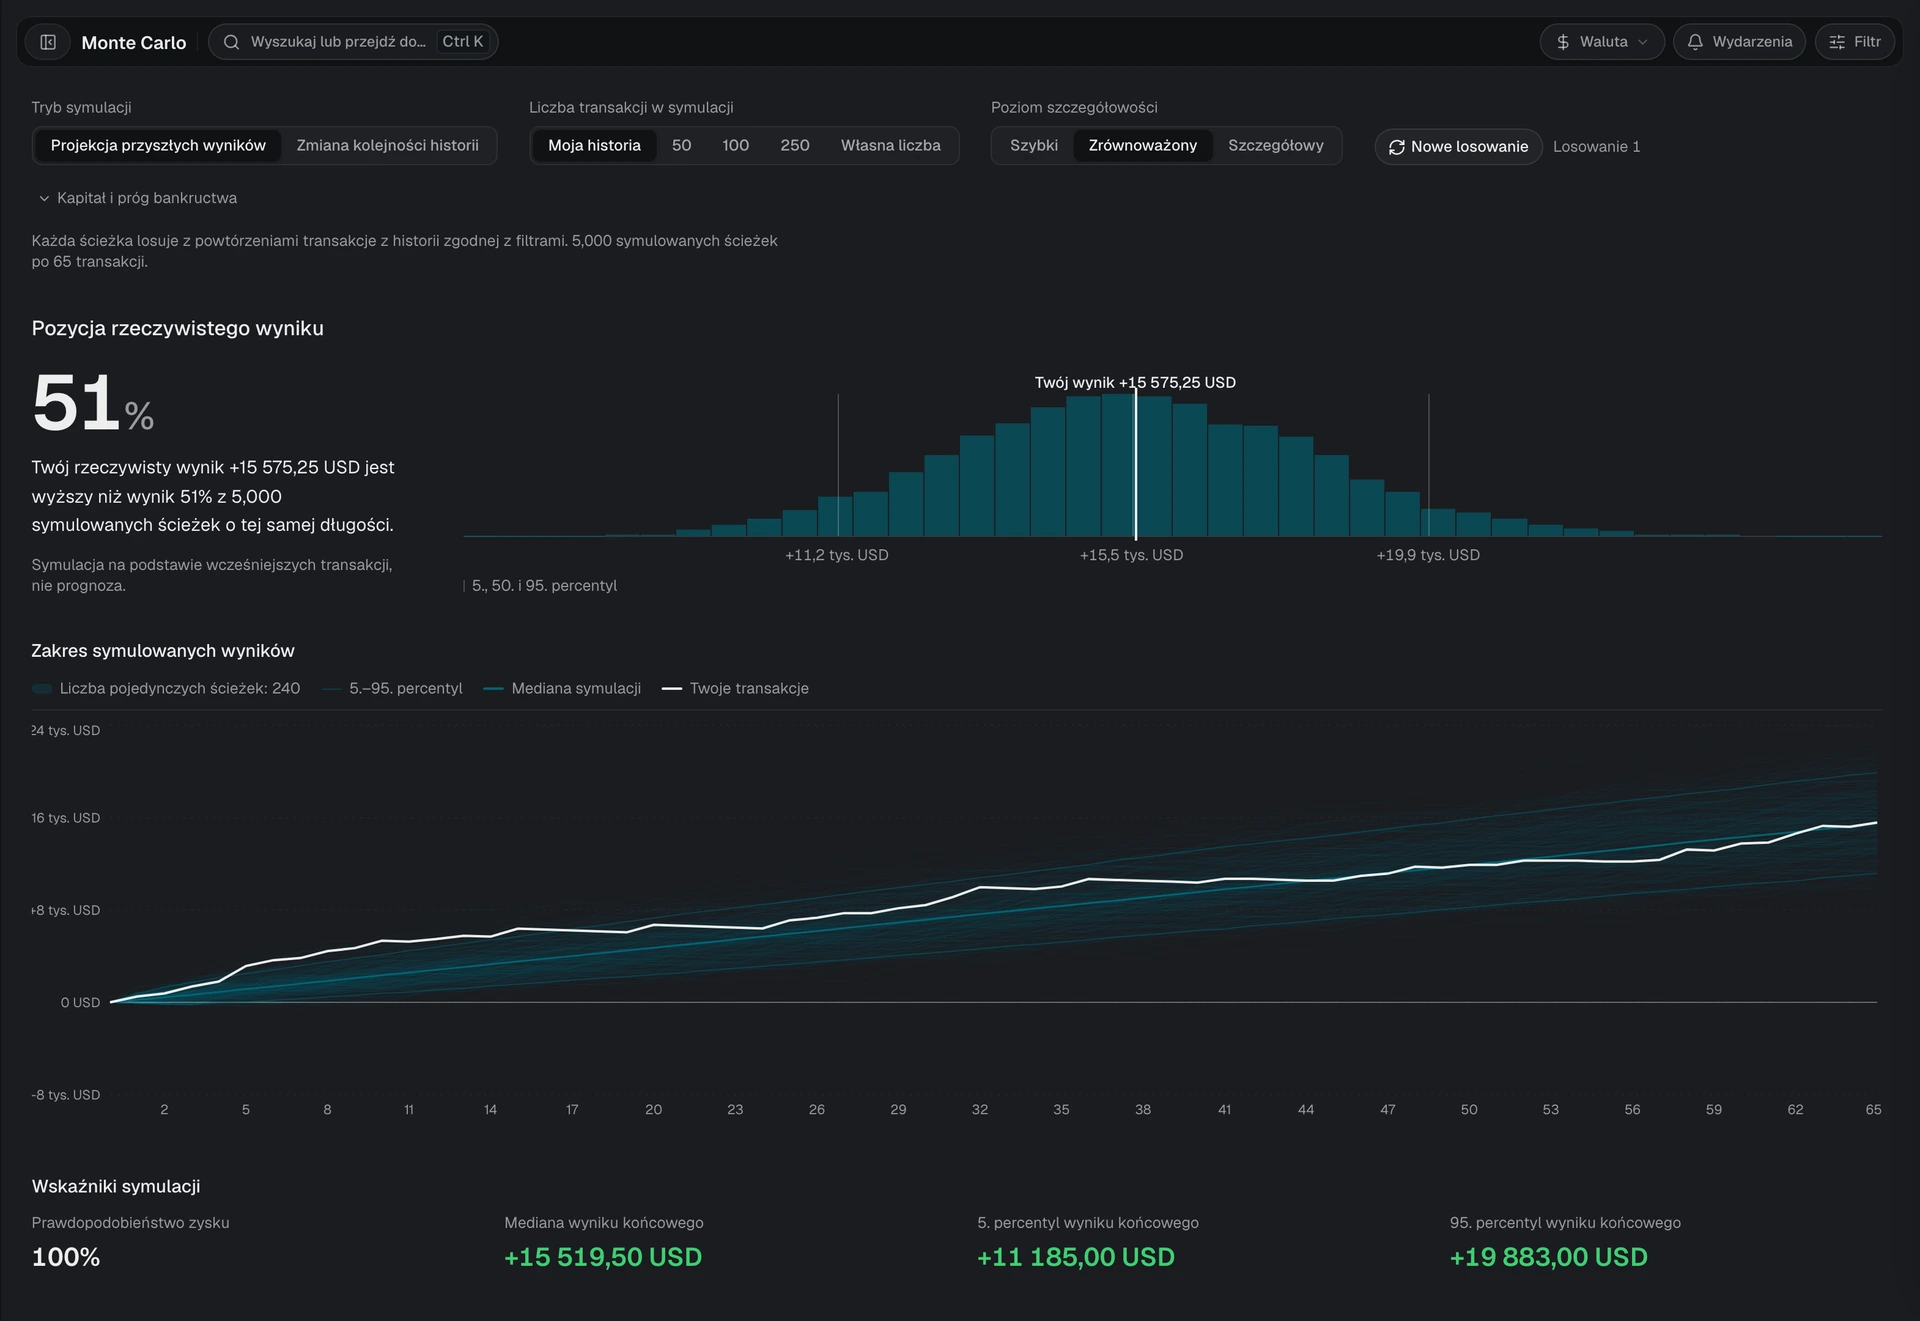This screenshot has height=1321, width=1920.
Task: Click the search or navigate input field
Action: tap(353, 42)
